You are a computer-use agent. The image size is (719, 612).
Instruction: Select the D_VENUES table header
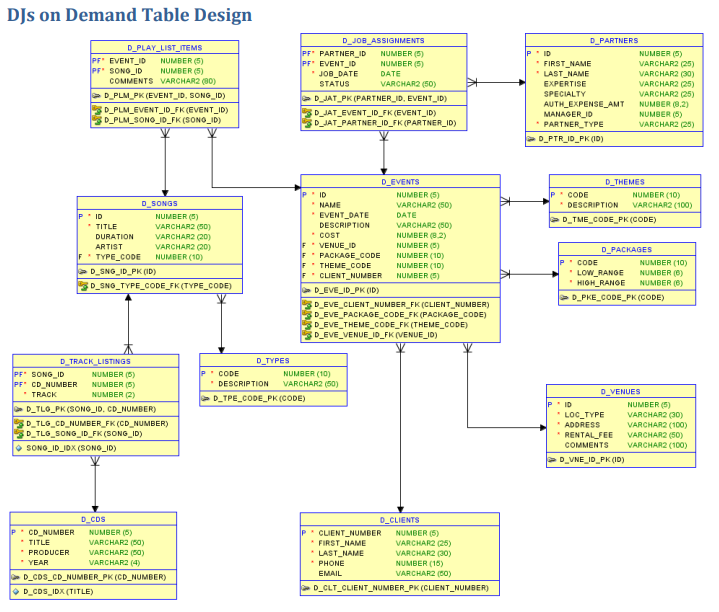tap(621, 391)
